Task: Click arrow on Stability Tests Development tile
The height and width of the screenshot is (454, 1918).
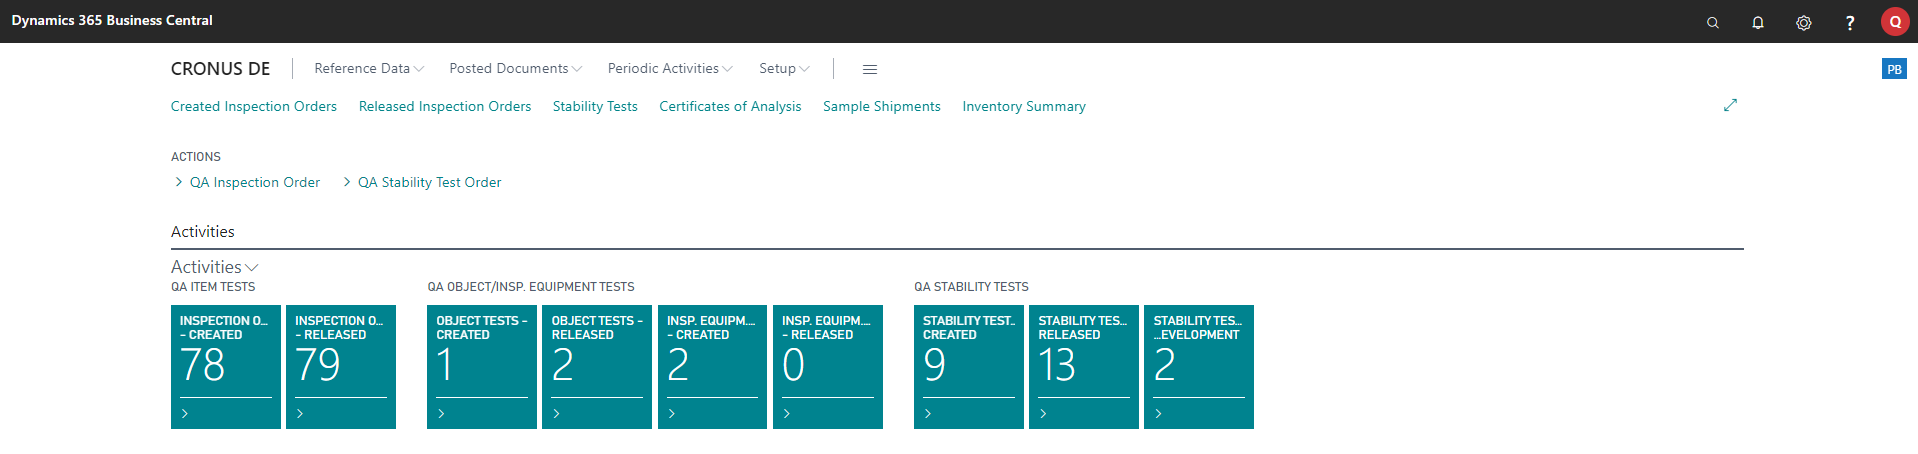Action: [1158, 413]
